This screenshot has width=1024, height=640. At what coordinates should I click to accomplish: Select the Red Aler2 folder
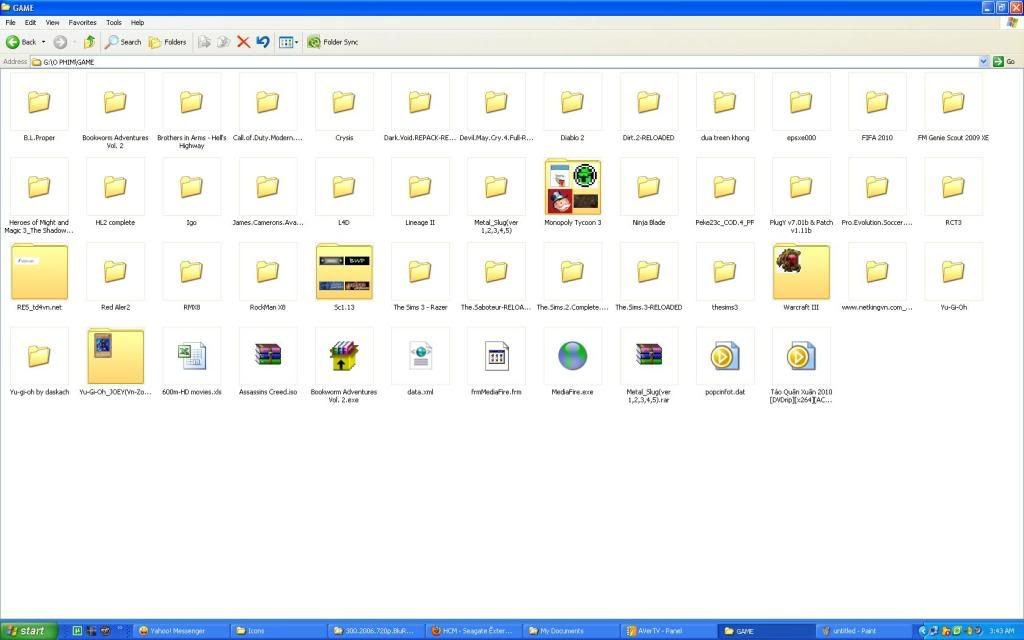pyautogui.click(x=115, y=278)
